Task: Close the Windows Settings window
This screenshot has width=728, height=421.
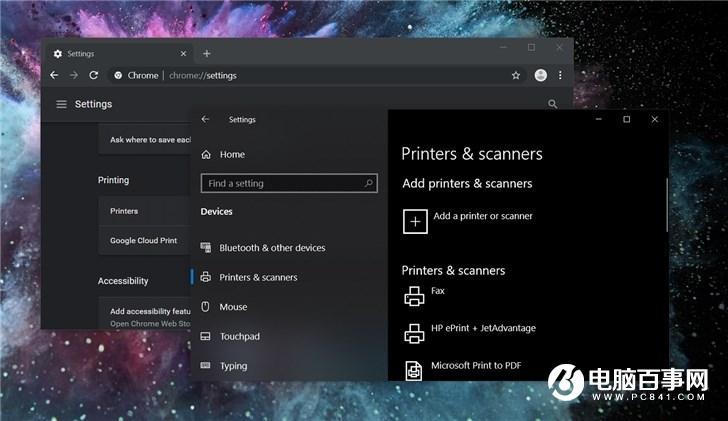Action: click(655, 119)
